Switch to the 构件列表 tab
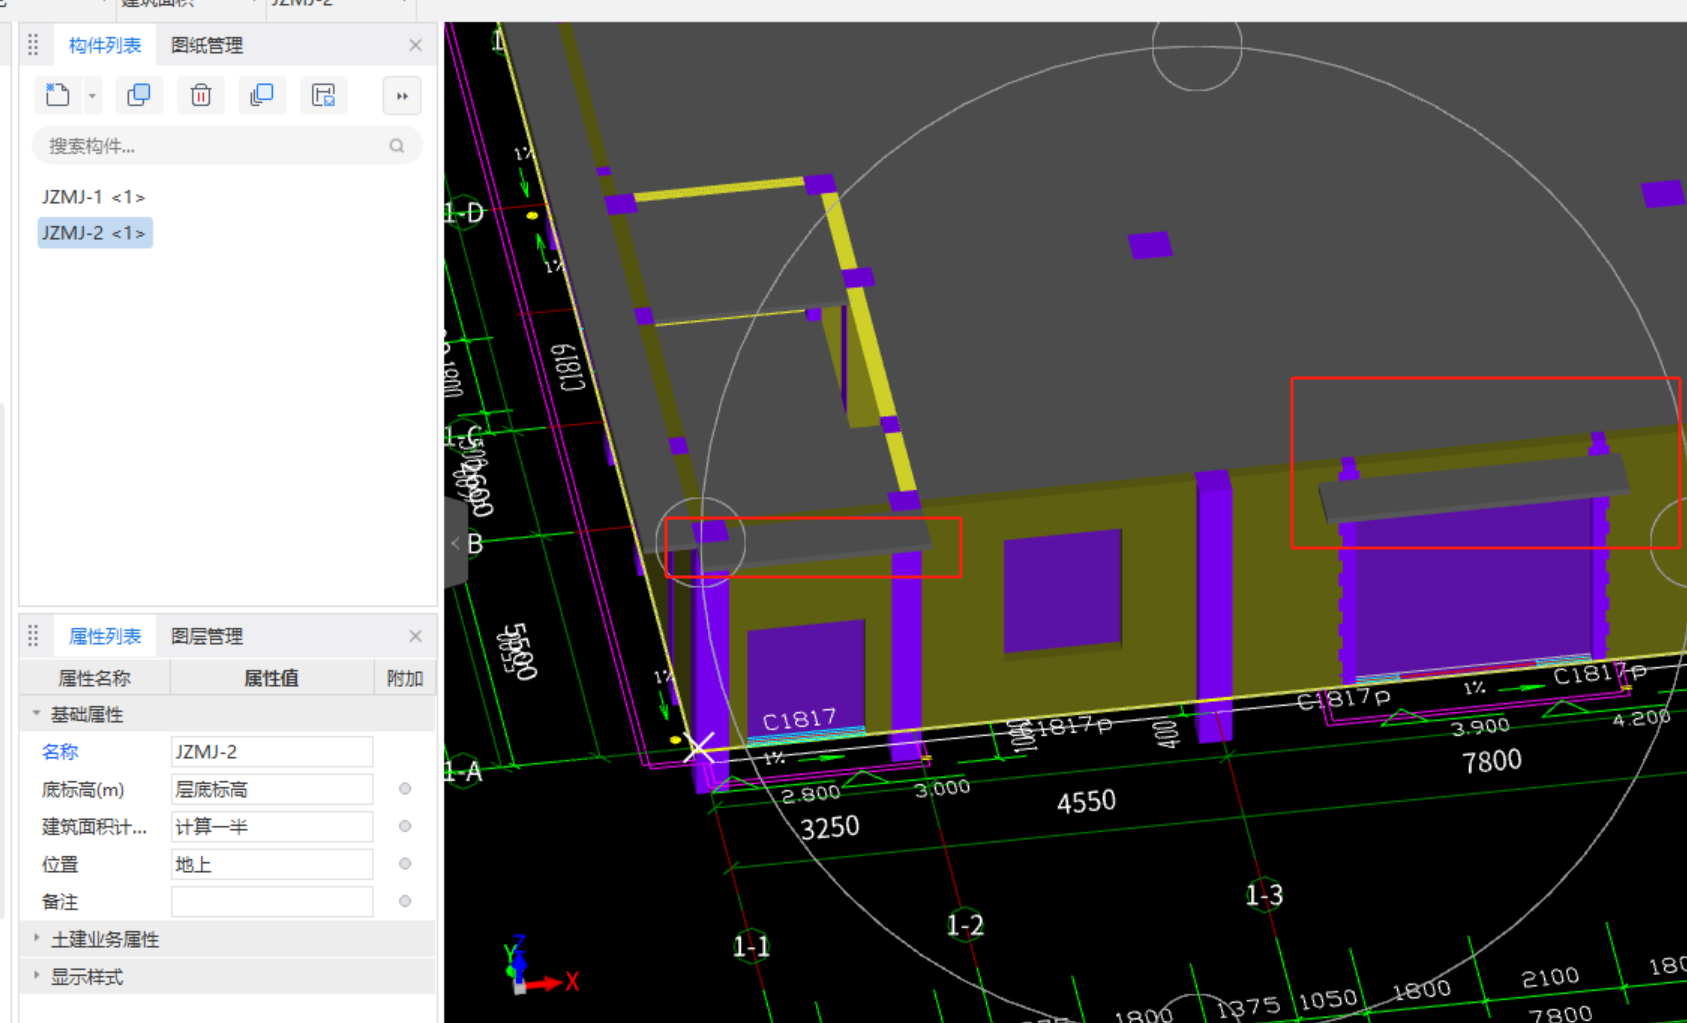 pyautogui.click(x=105, y=45)
